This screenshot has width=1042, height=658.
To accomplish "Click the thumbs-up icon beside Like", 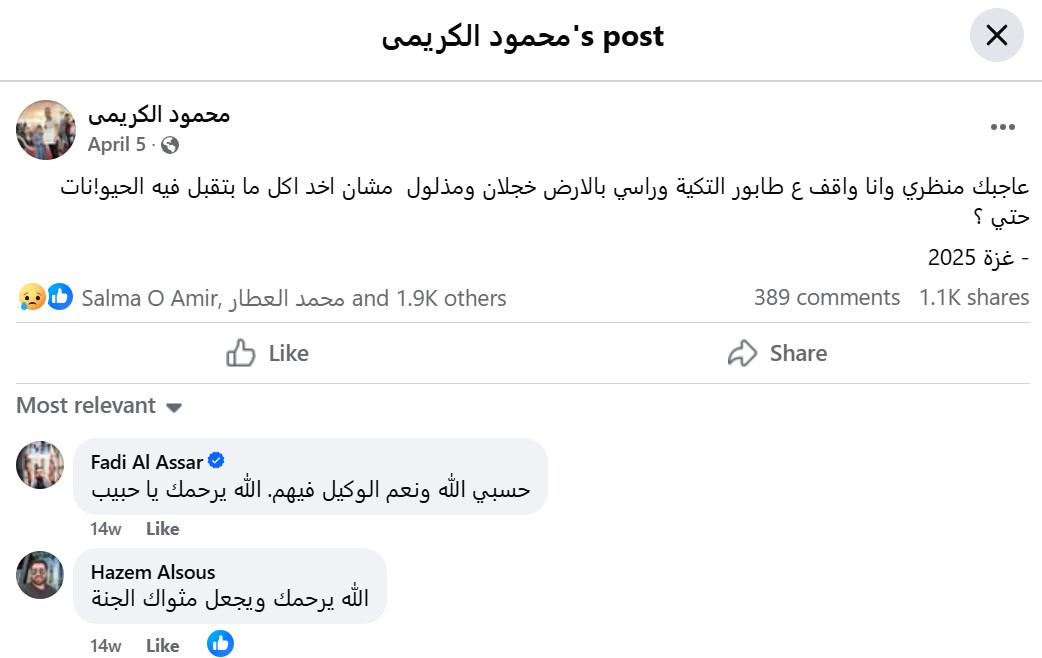I will click(x=240, y=353).
